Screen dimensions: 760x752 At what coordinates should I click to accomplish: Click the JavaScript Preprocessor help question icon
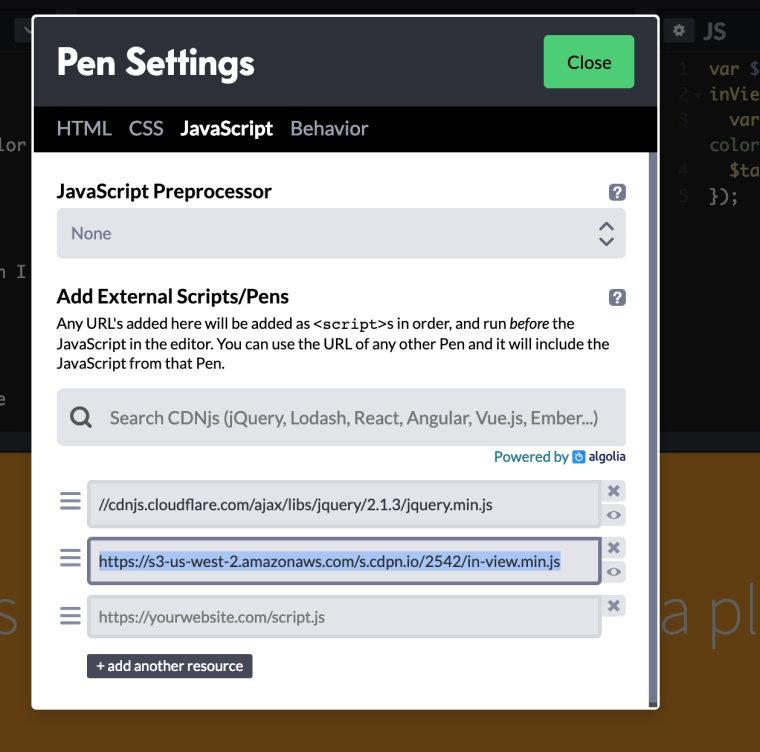(617, 193)
